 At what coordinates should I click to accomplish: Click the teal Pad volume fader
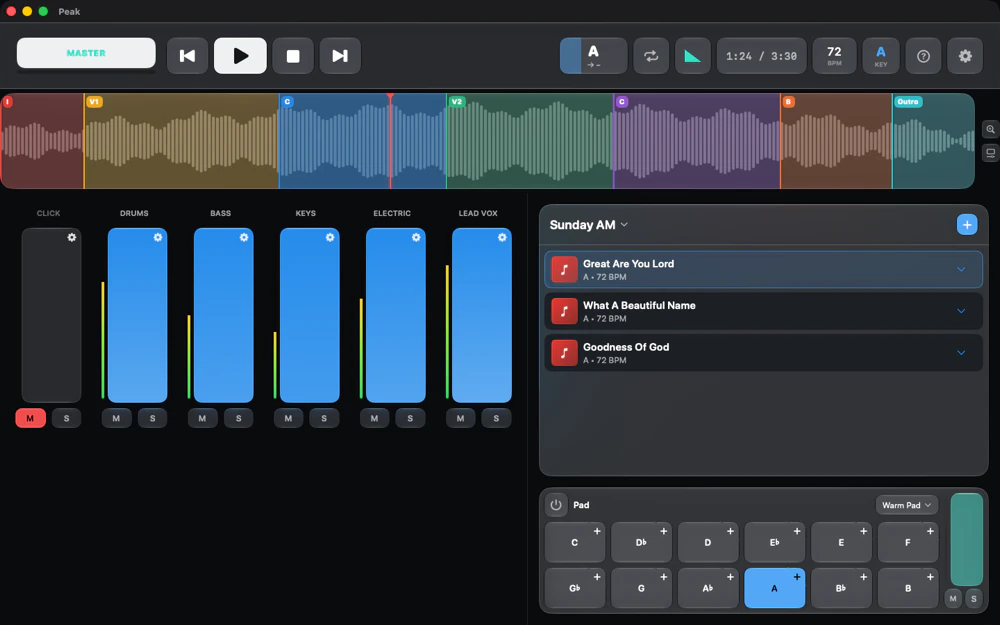[x=966, y=540]
